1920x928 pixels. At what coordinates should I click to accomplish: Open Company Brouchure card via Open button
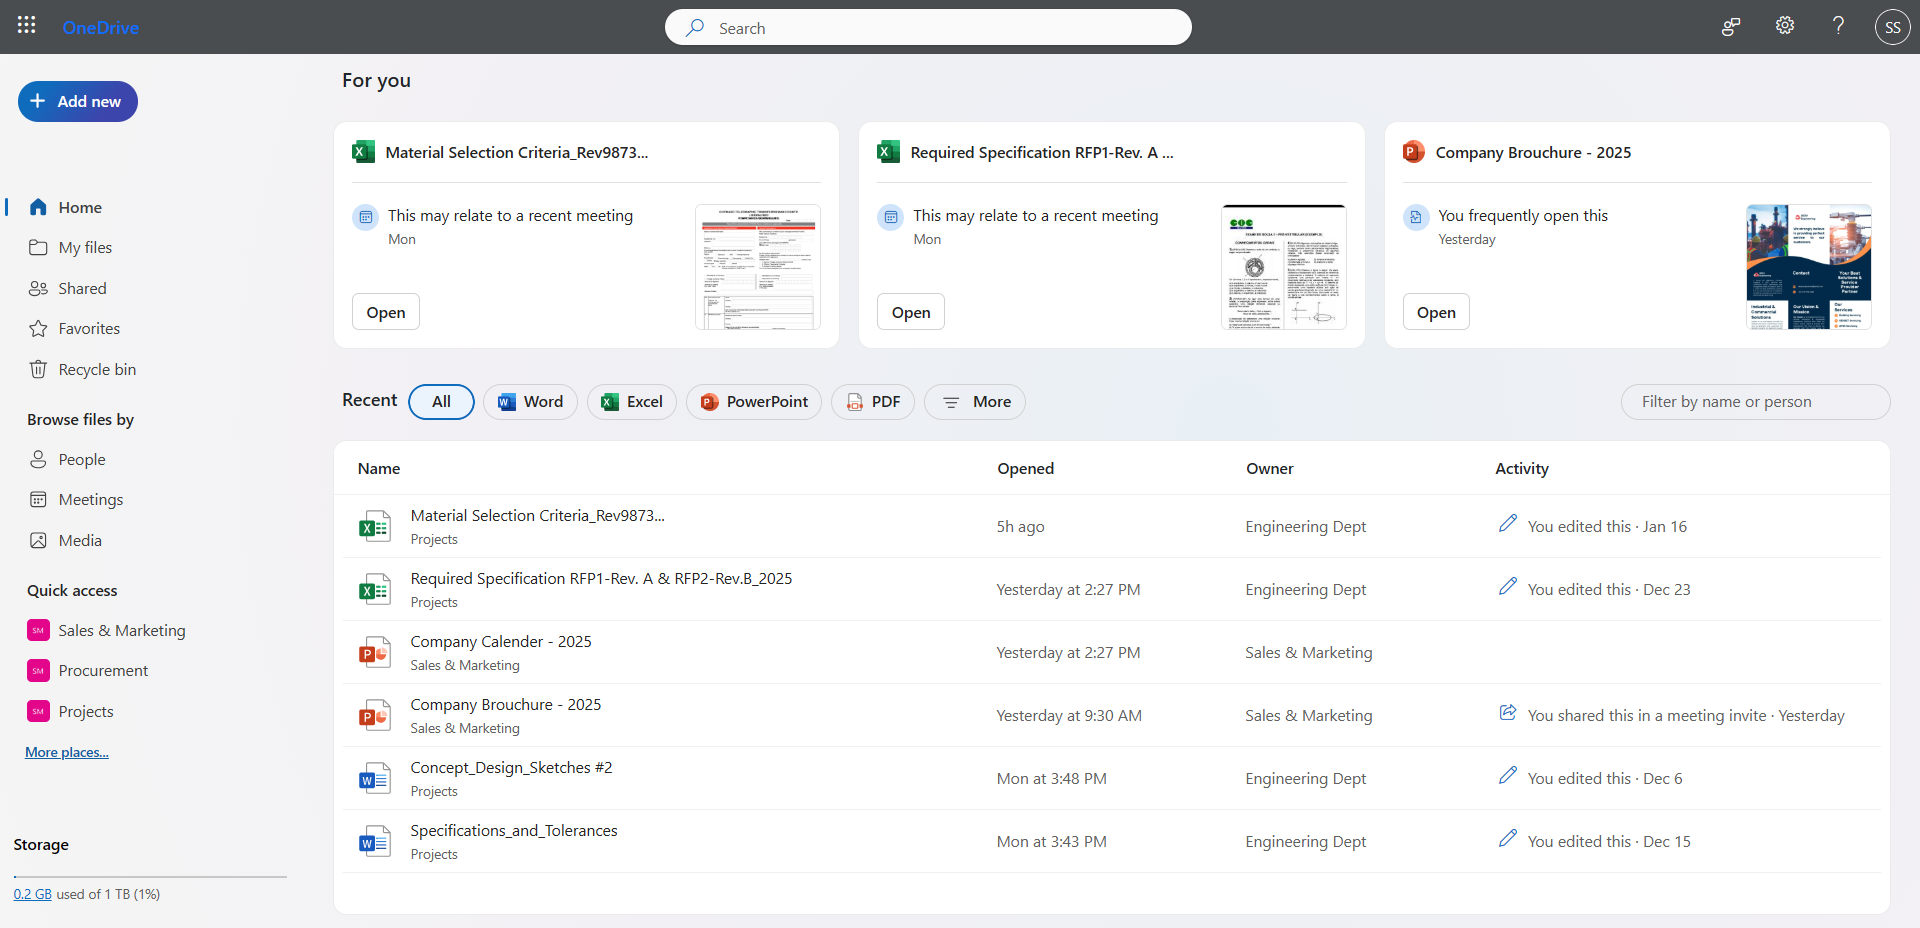(x=1436, y=312)
